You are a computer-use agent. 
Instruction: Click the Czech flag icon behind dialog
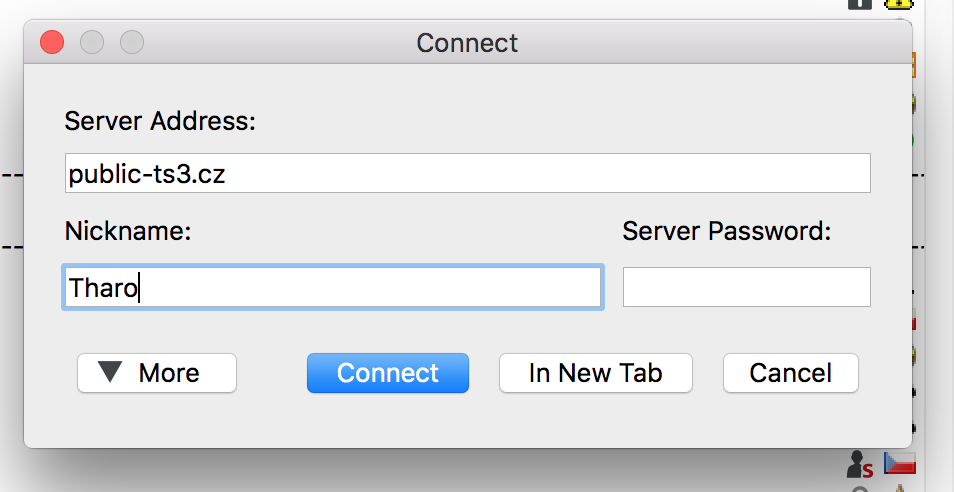tap(900, 463)
